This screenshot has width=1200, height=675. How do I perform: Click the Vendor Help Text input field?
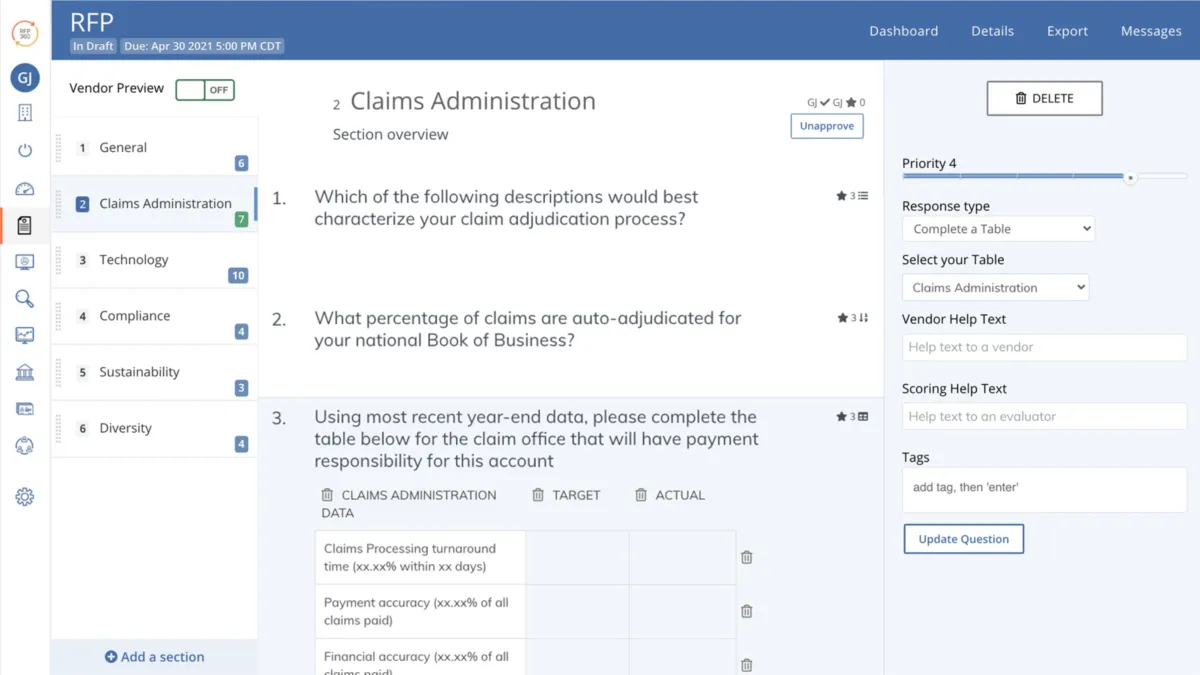(x=1044, y=347)
